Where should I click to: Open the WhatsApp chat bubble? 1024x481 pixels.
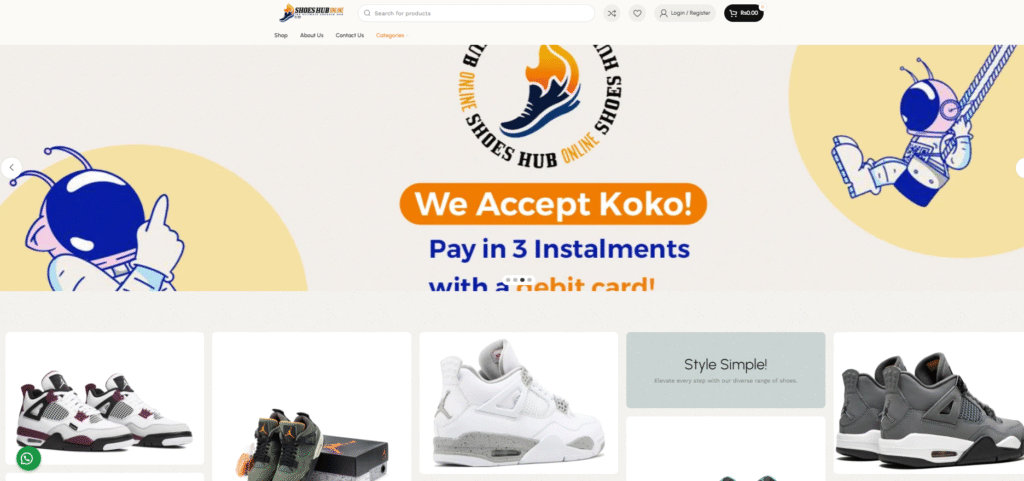[29, 458]
